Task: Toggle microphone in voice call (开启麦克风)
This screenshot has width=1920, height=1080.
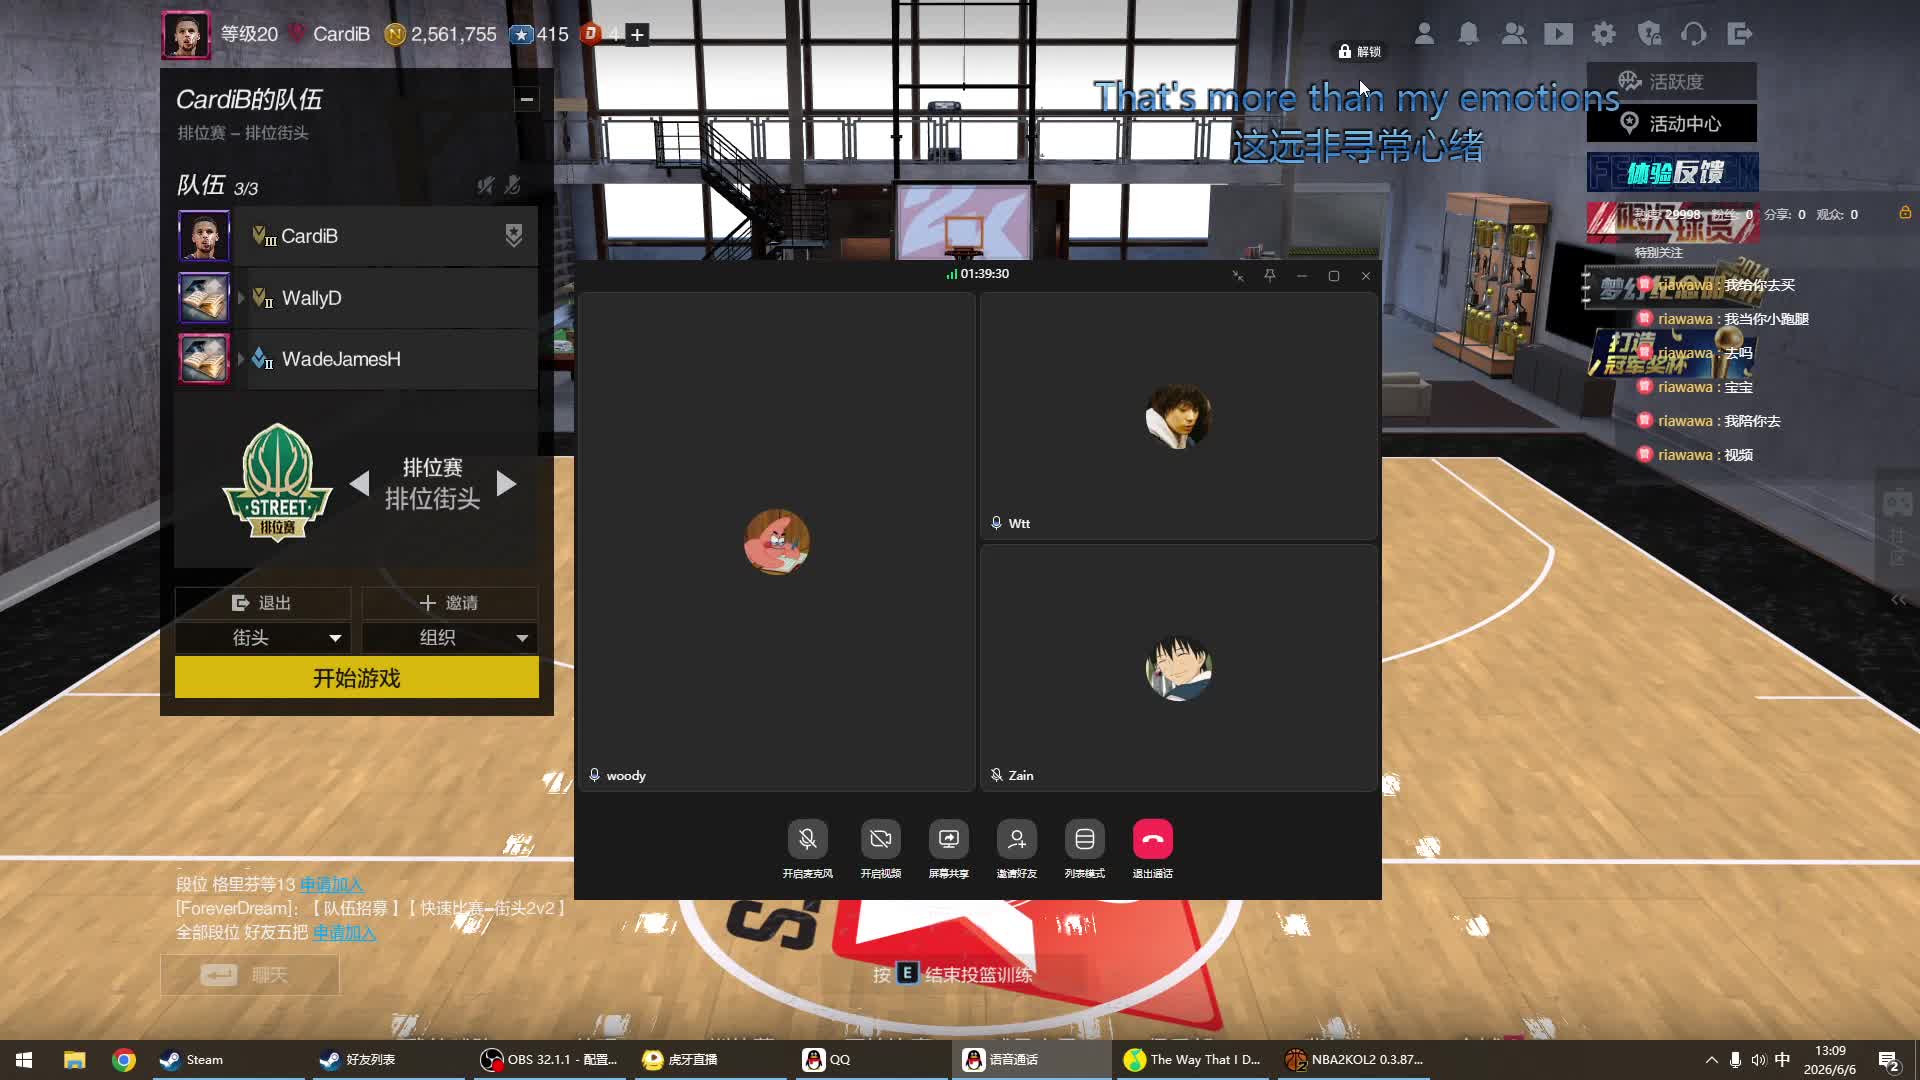Action: [x=807, y=839]
